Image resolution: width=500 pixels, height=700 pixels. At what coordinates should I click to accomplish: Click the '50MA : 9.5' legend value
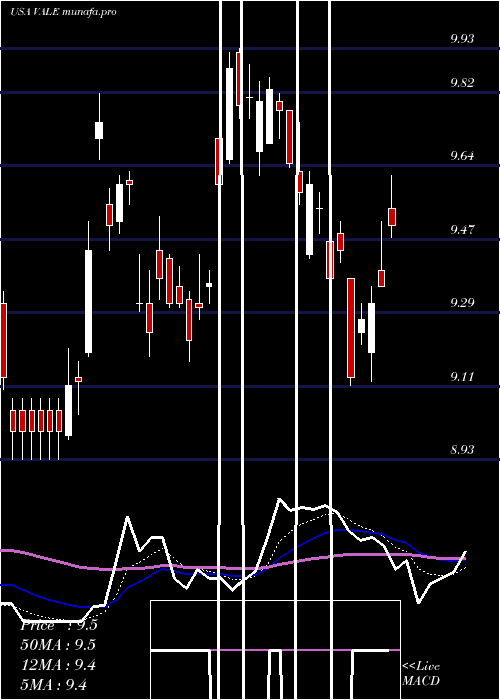pyautogui.click(x=58, y=645)
